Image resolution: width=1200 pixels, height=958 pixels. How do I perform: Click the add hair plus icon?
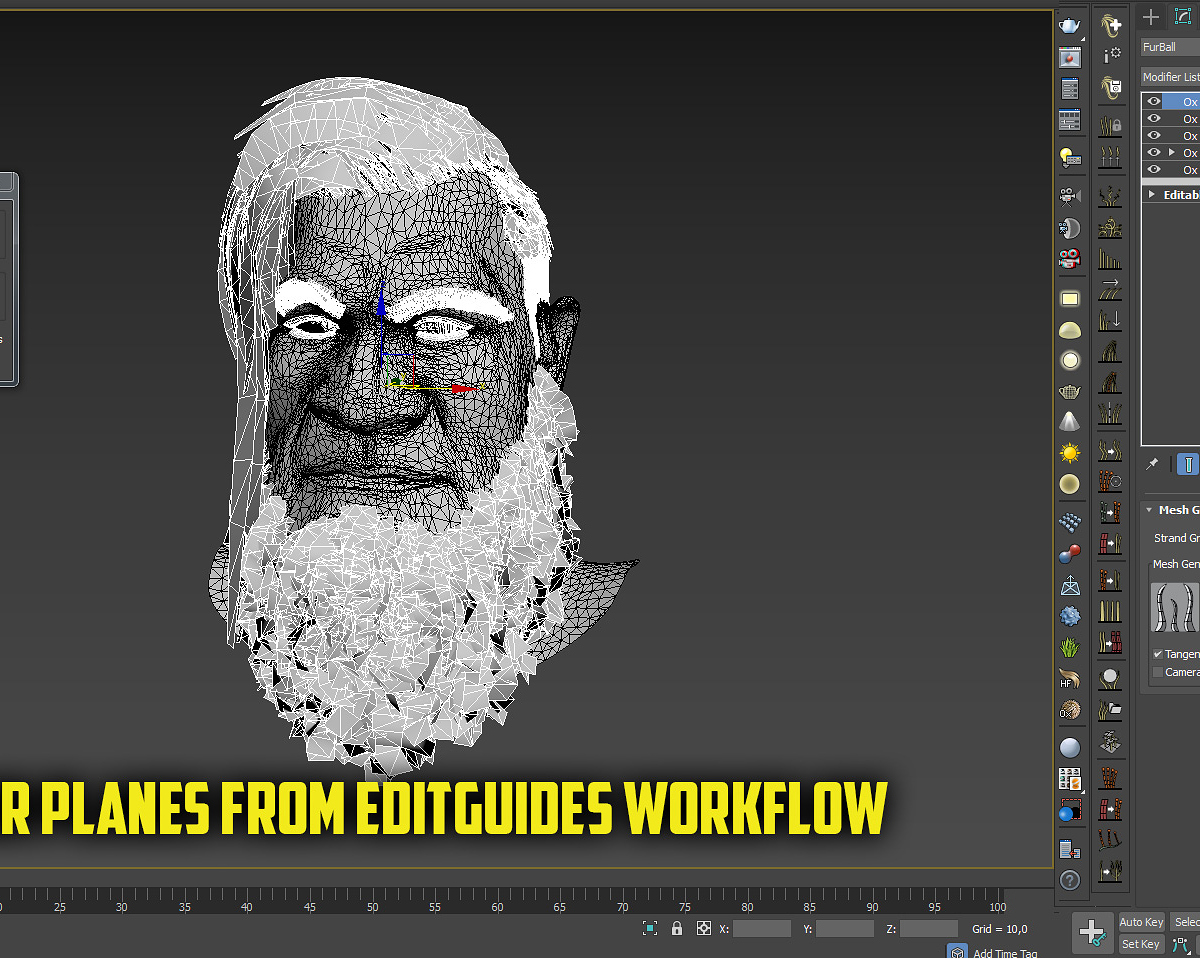pyautogui.click(x=1110, y=25)
